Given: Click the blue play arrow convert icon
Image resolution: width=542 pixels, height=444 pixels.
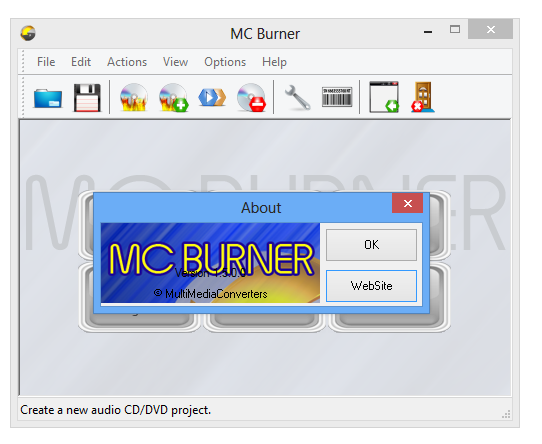Looking at the screenshot, I should pos(212,97).
